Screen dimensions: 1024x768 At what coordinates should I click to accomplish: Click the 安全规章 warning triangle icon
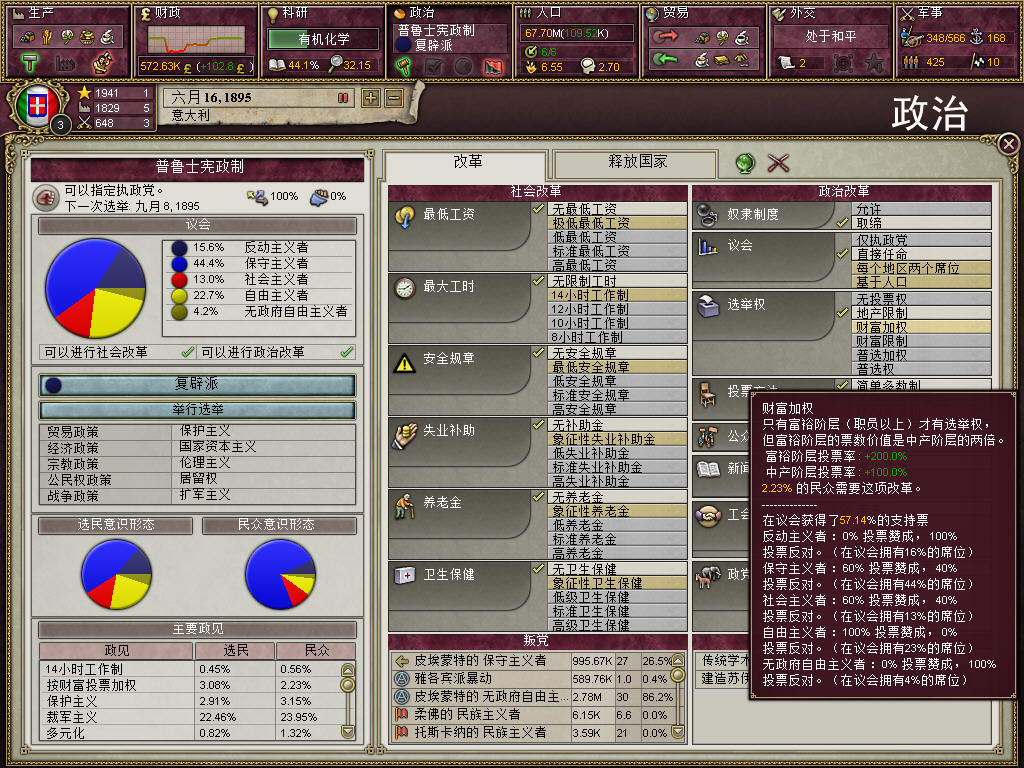[x=405, y=362]
